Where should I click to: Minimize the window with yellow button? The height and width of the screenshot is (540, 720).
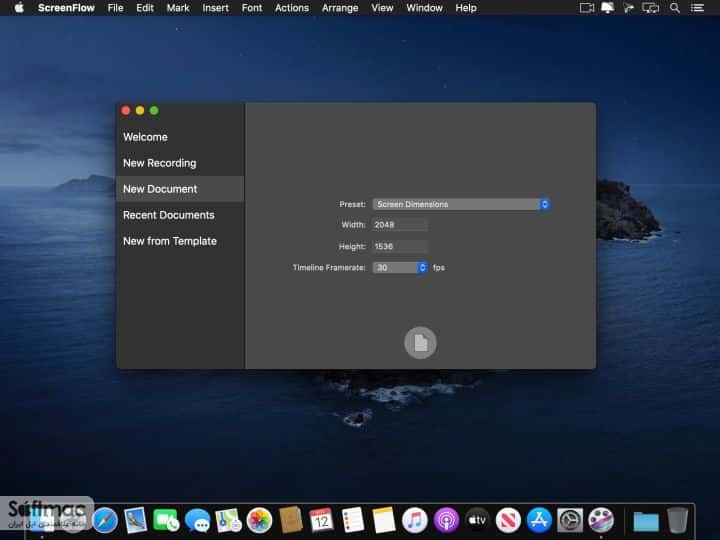click(x=140, y=111)
